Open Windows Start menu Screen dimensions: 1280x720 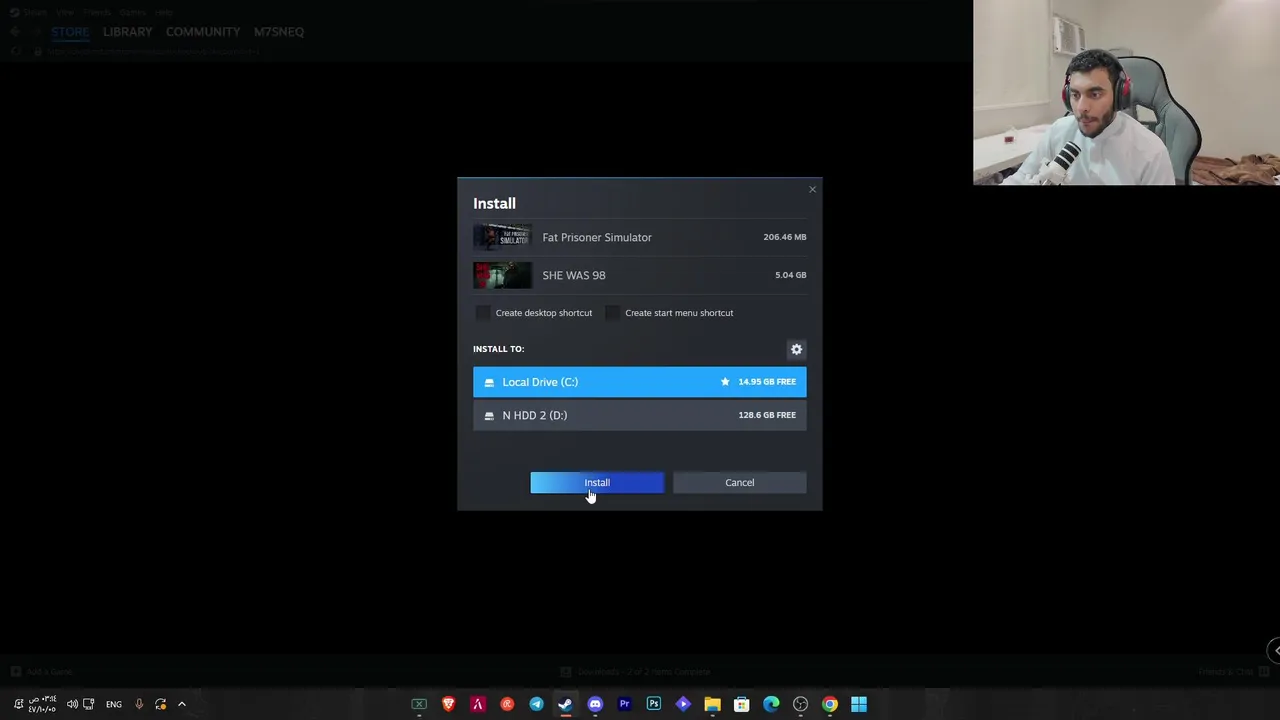click(859, 704)
